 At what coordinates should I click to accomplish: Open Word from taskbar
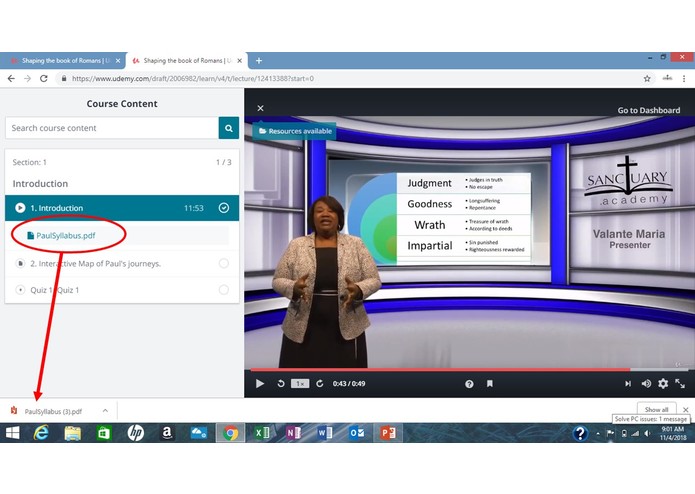click(325, 433)
